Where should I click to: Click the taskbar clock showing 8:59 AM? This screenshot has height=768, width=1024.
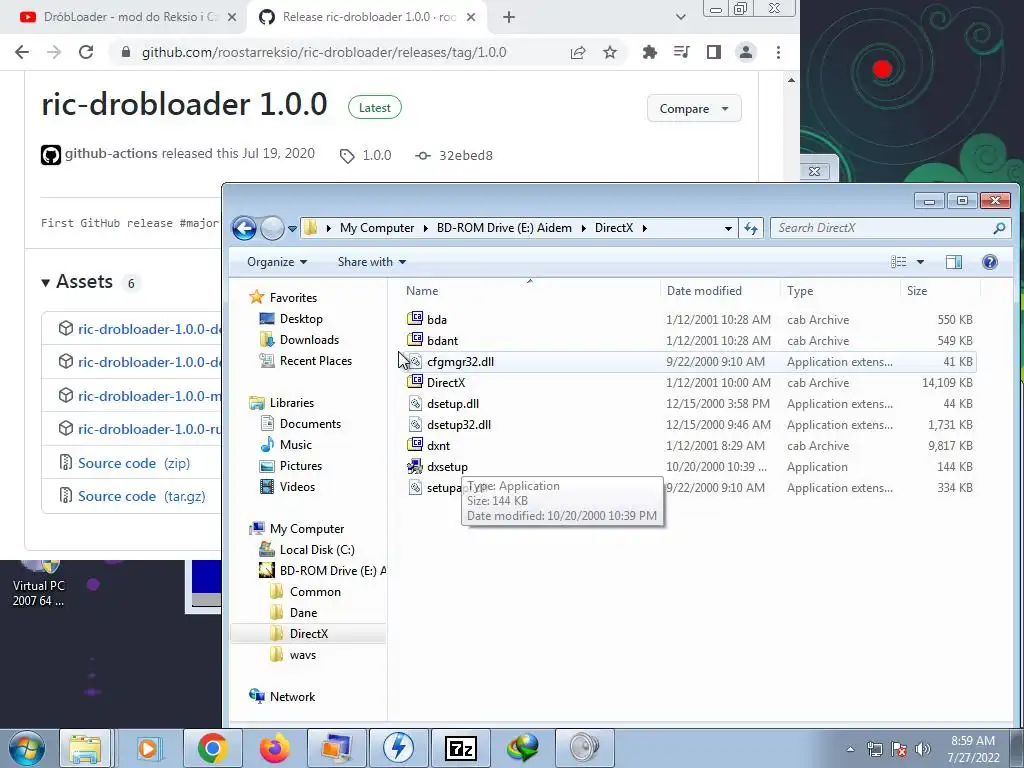tap(973, 749)
